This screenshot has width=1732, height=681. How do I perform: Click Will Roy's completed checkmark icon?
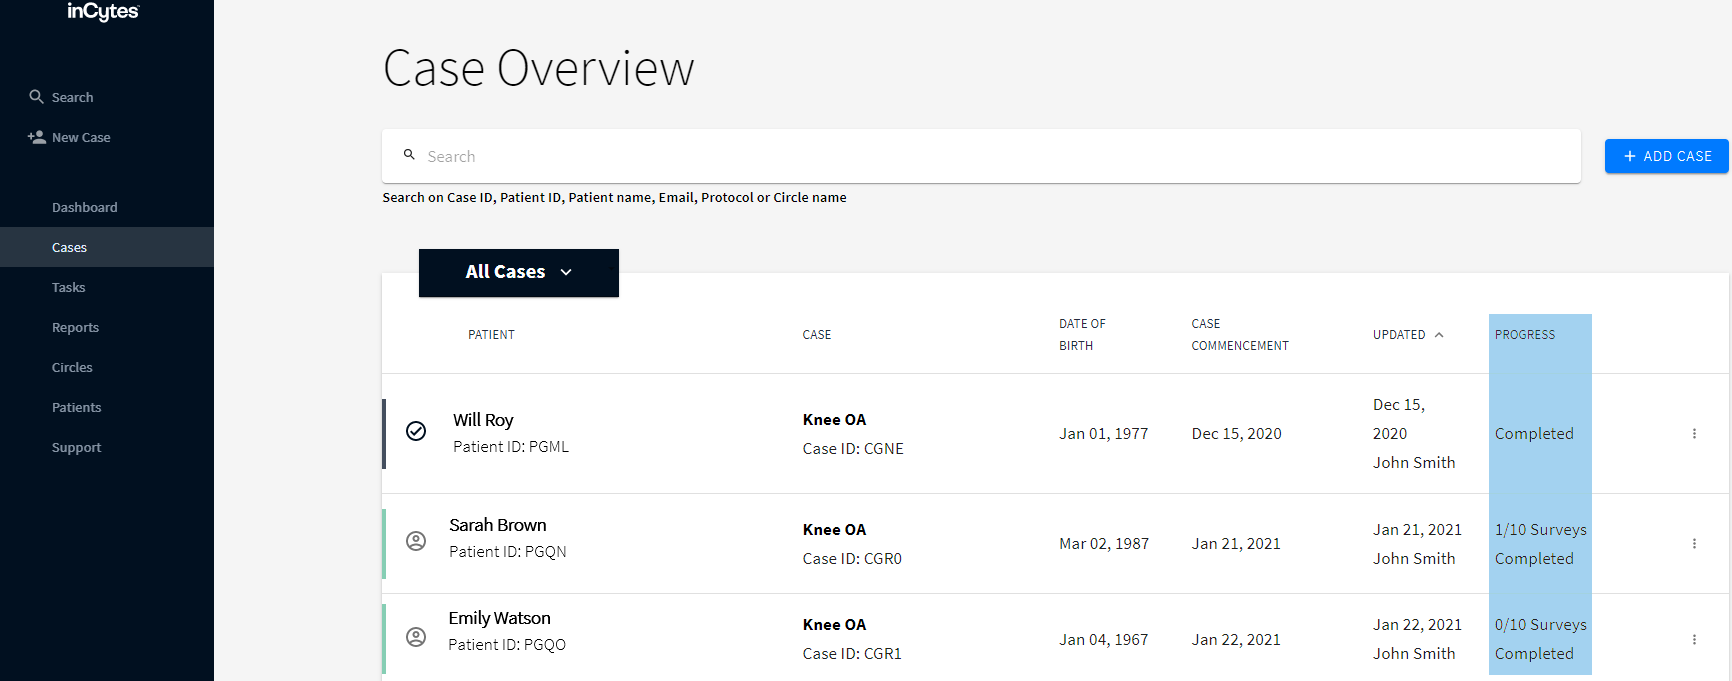click(416, 431)
